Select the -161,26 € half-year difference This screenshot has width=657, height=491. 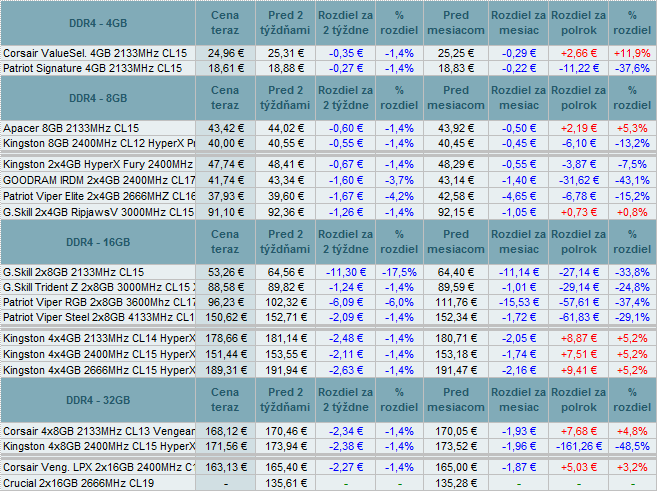tap(579, 446)
